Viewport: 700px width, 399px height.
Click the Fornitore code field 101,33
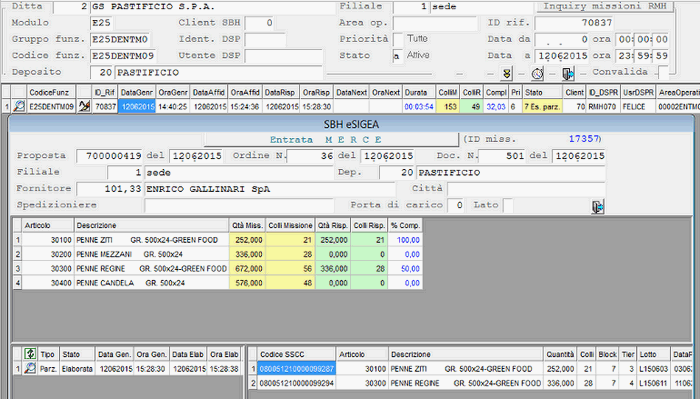109,189
